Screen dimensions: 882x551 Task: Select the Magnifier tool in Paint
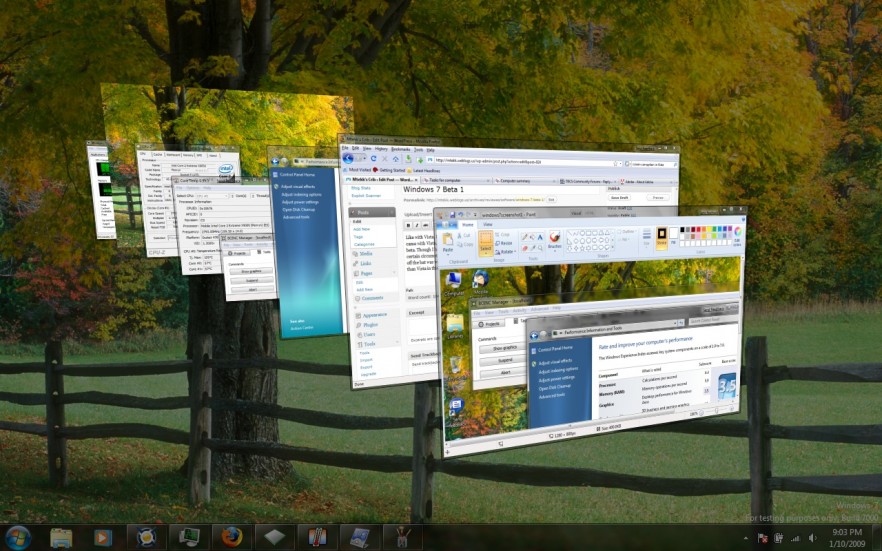click(x=540, y=248)
